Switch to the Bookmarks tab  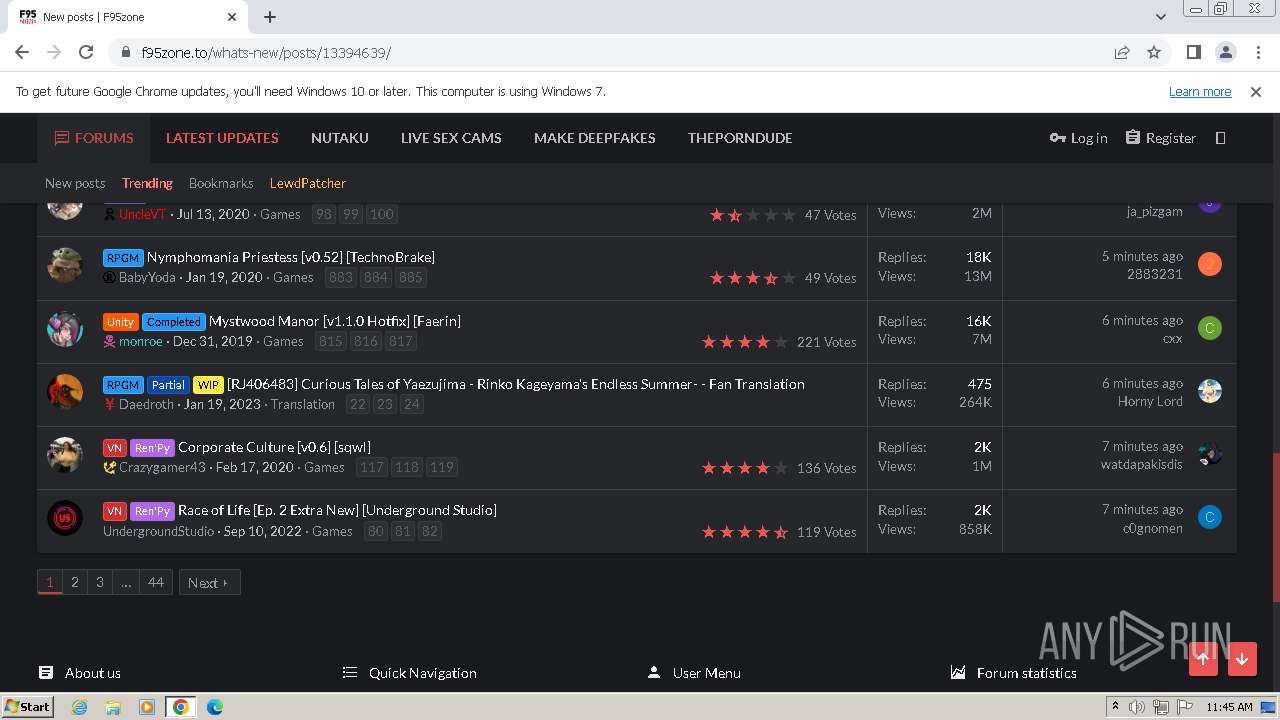point(221,183)
